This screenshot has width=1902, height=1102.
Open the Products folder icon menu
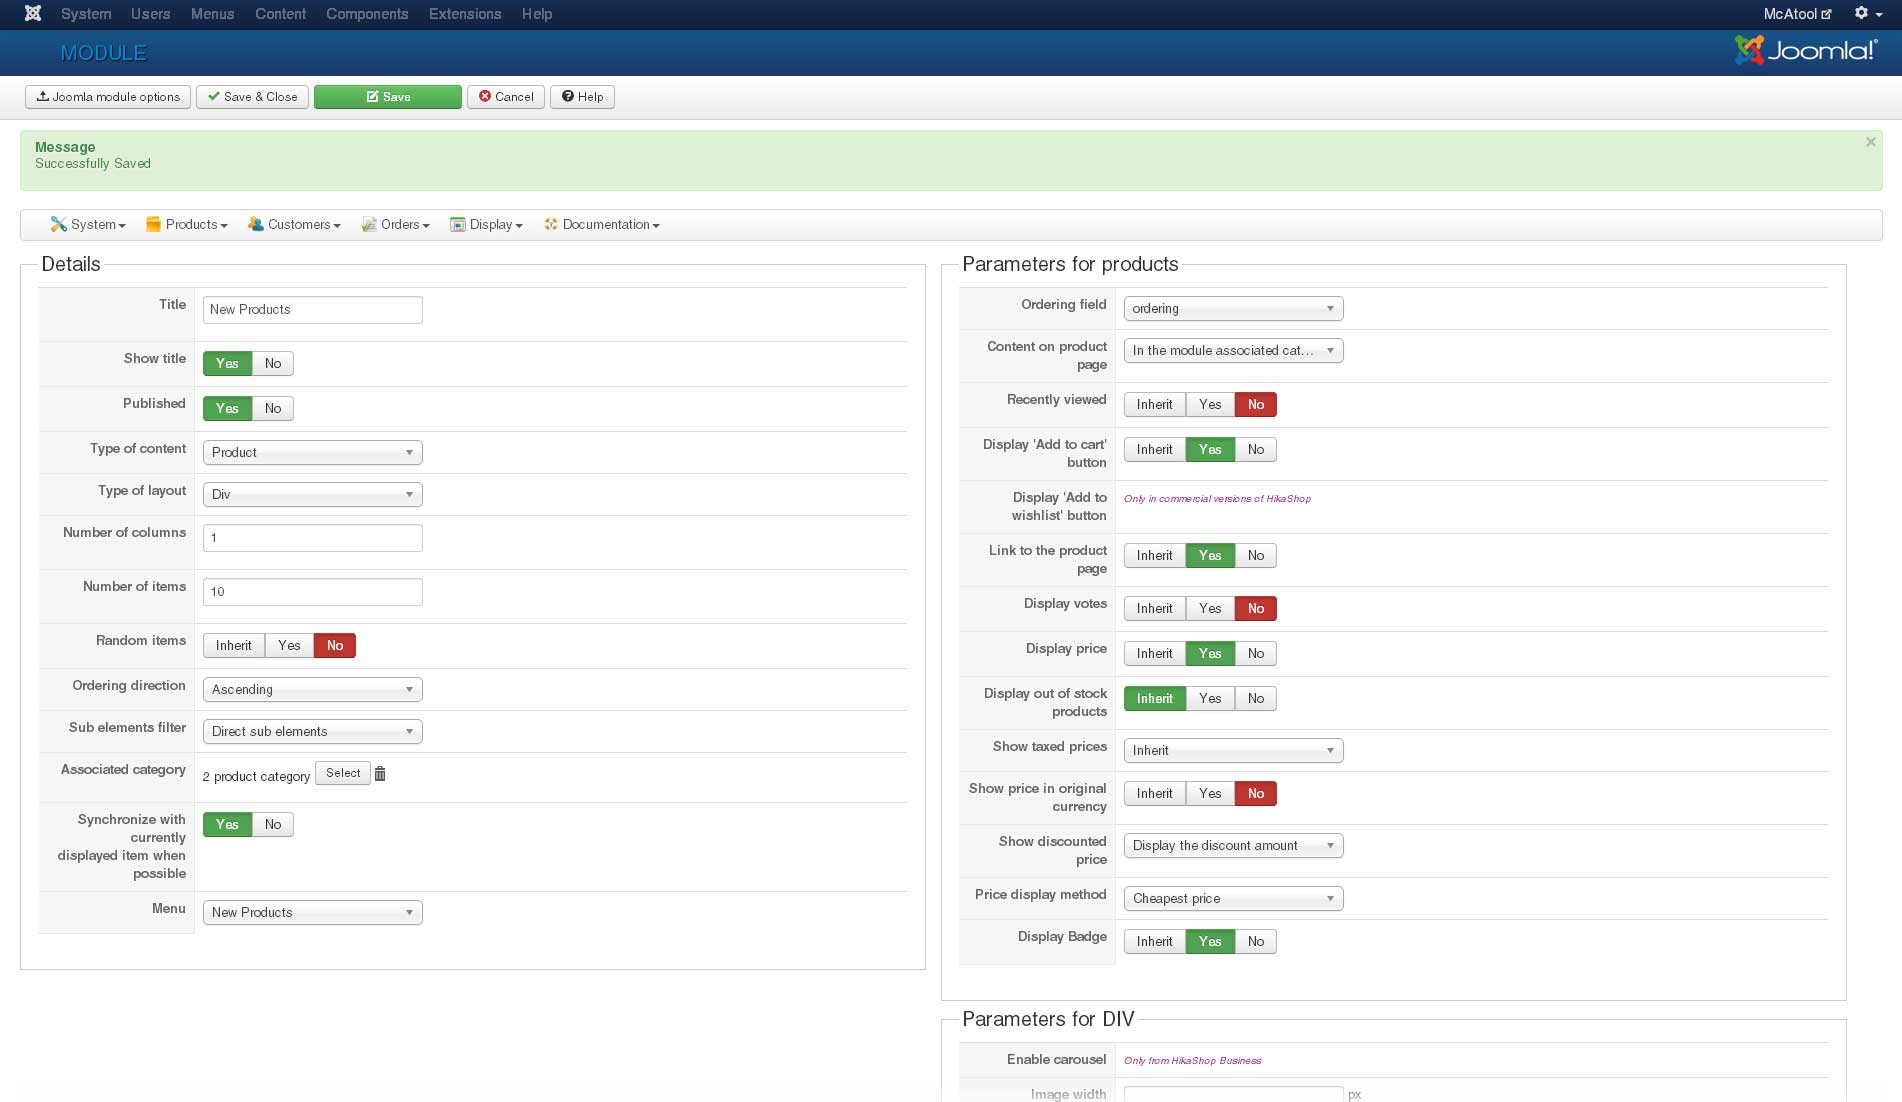pyautogui.click(x=187, y=225)
